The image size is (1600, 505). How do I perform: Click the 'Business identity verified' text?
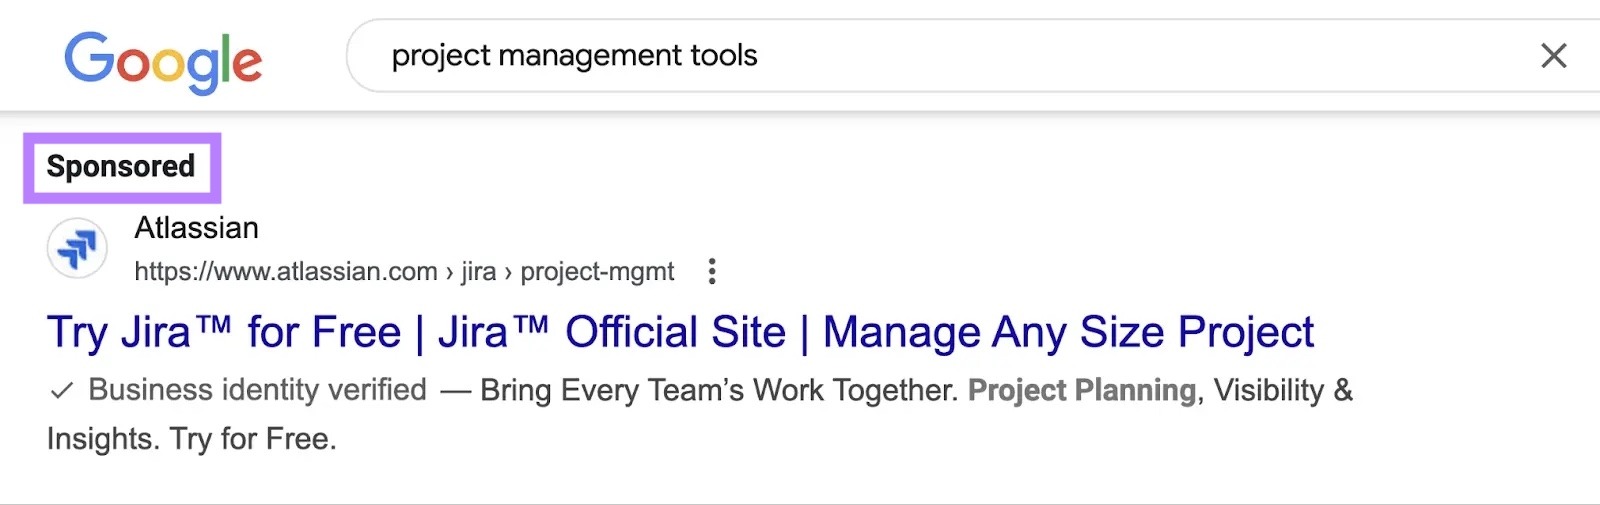pos(257,389)
